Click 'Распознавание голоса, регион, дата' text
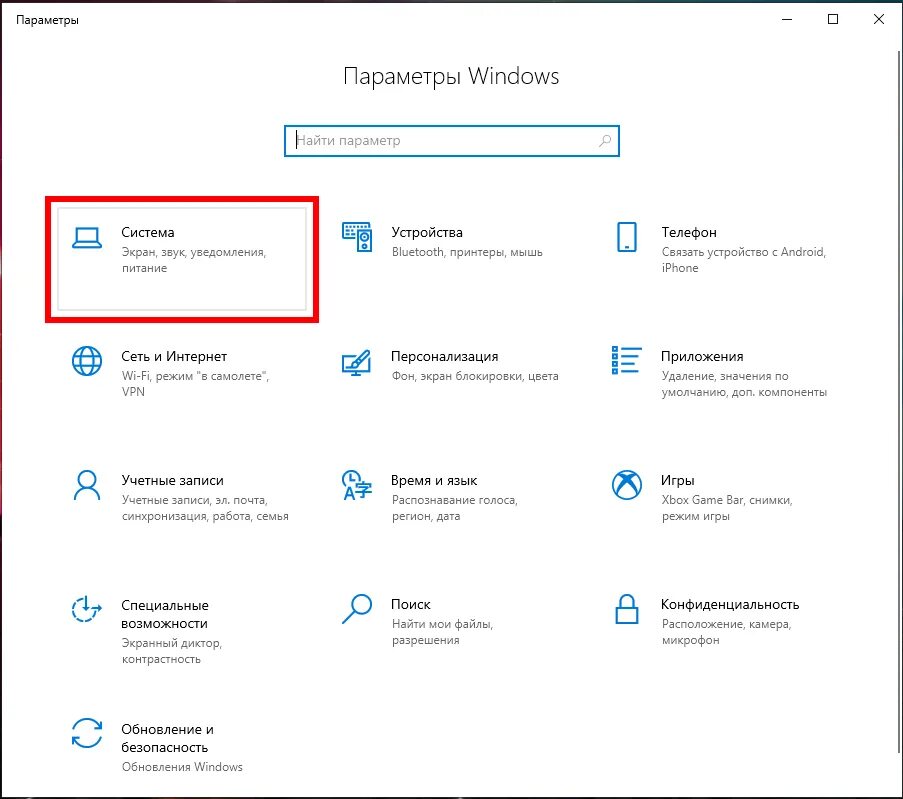This screenshot has width=903, height=799. pos(455,508)
